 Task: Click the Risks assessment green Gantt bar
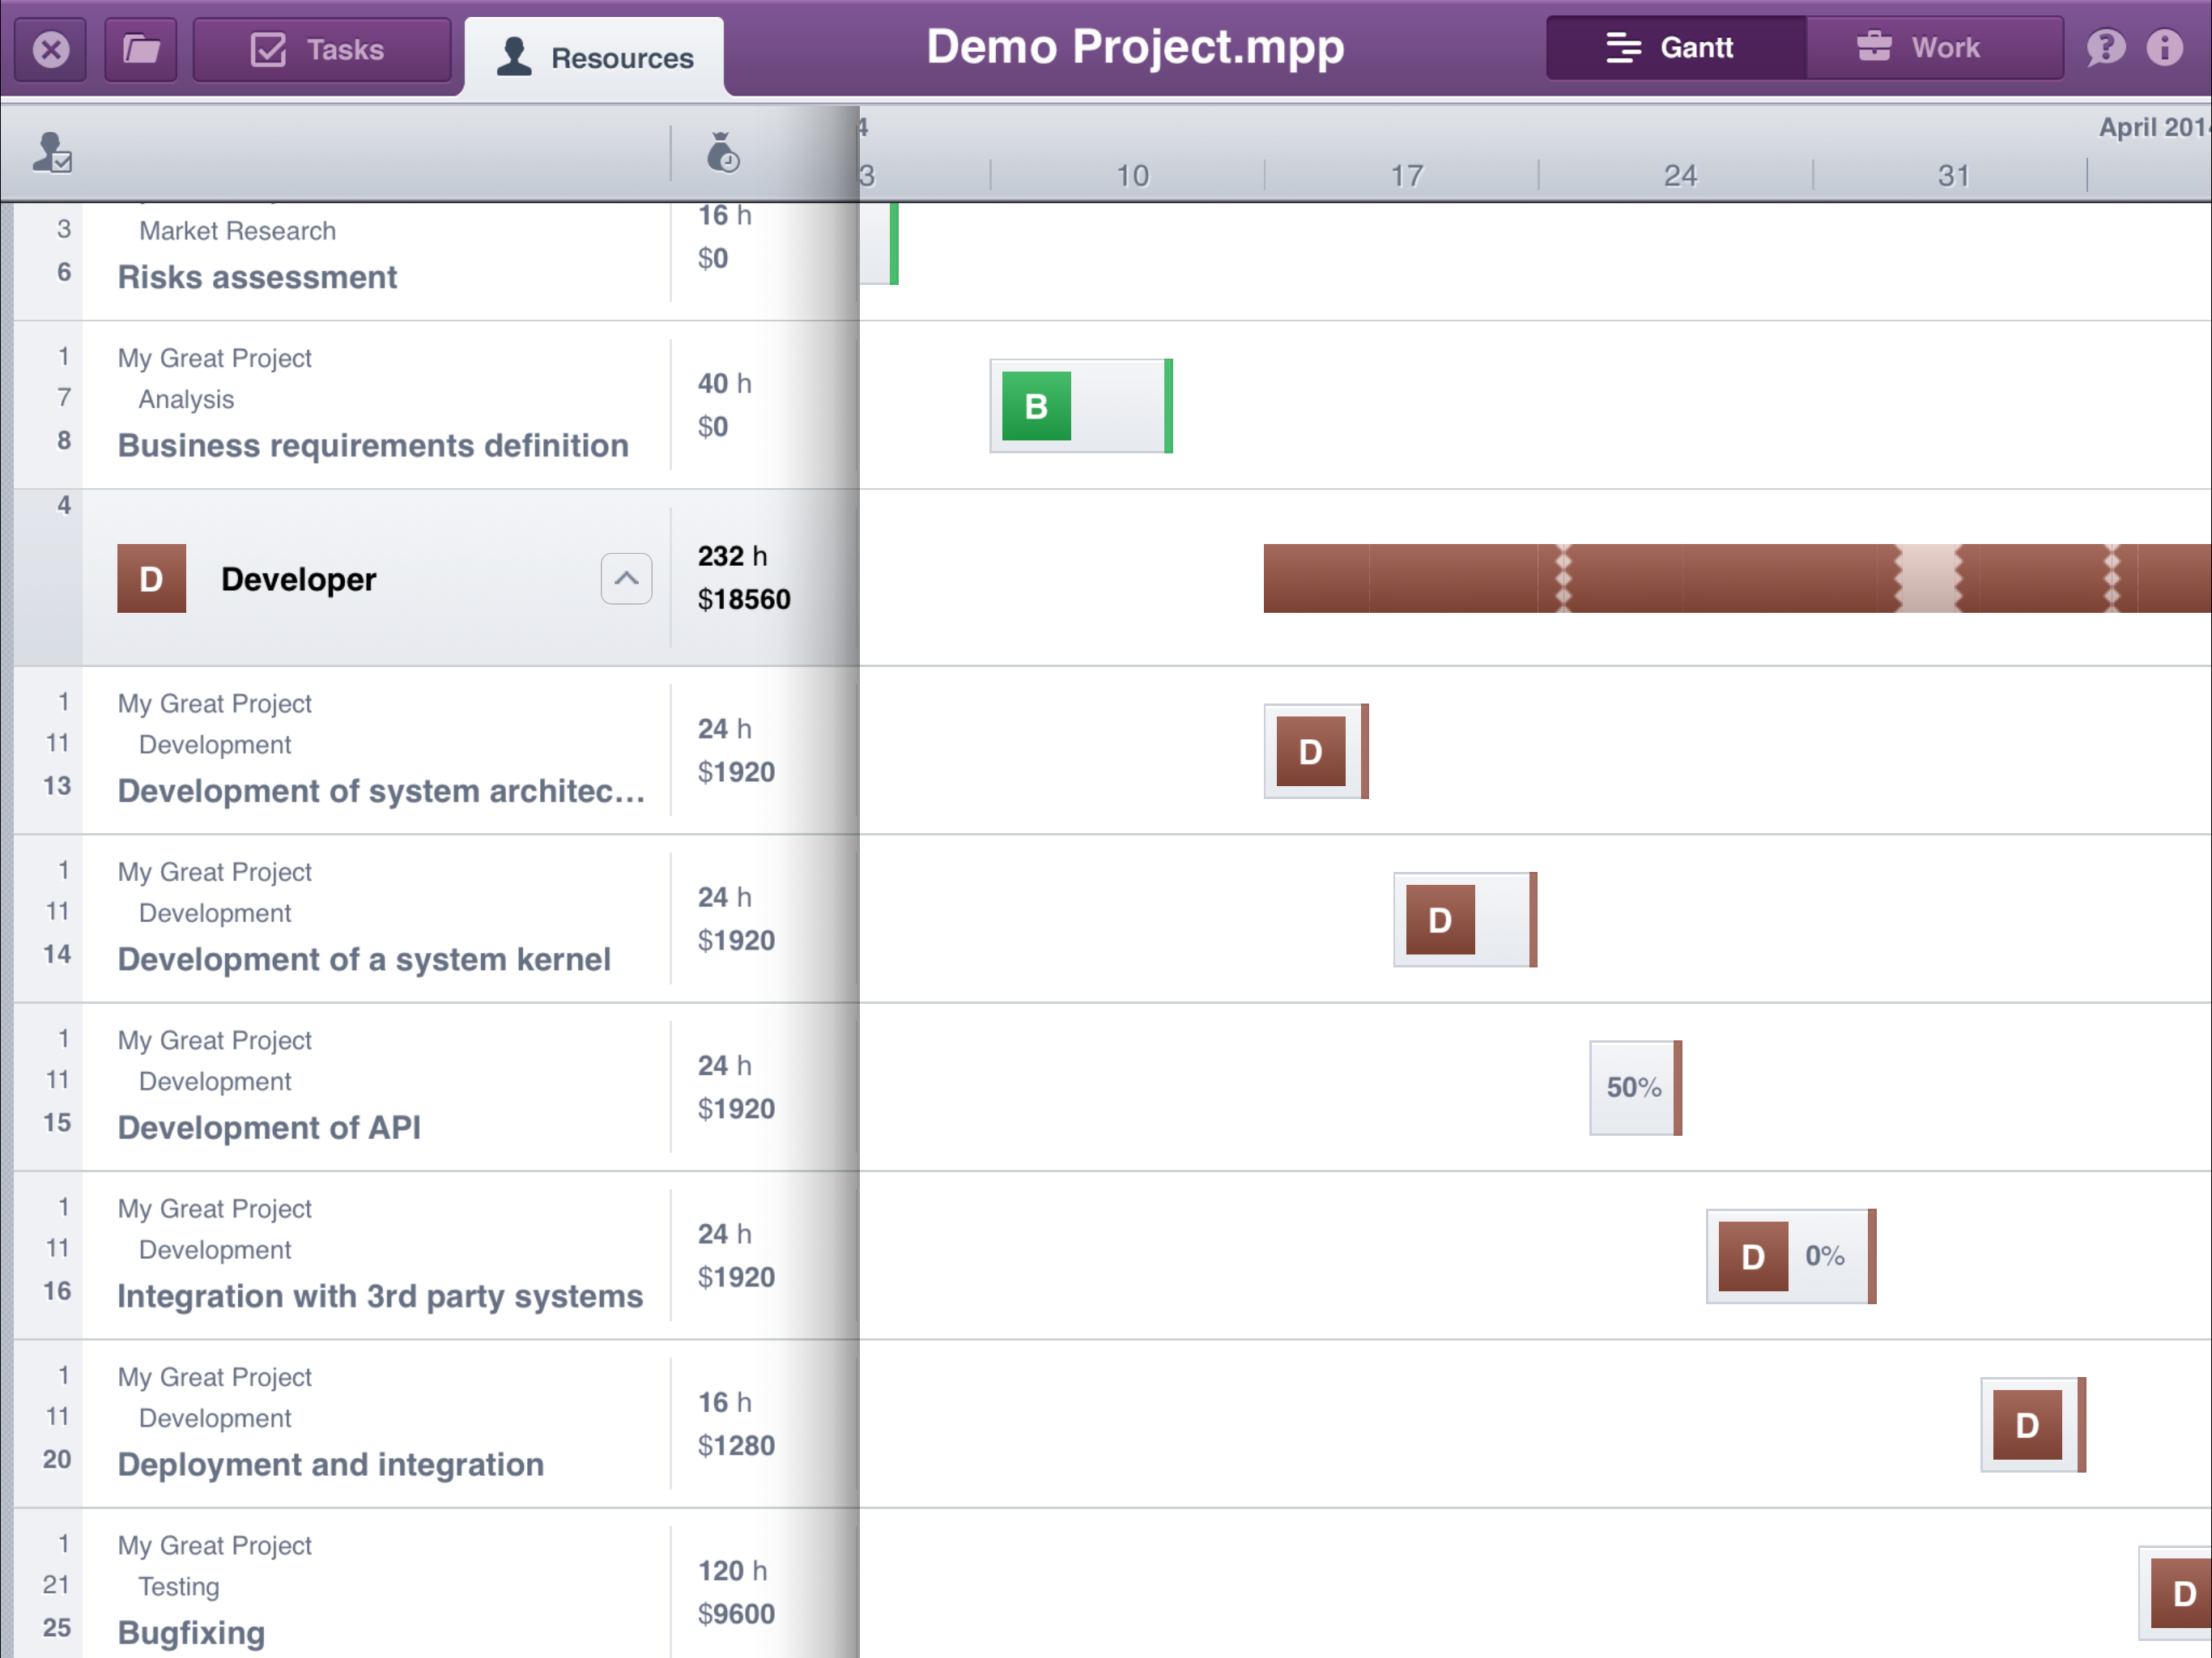click(x=880, y=244)
